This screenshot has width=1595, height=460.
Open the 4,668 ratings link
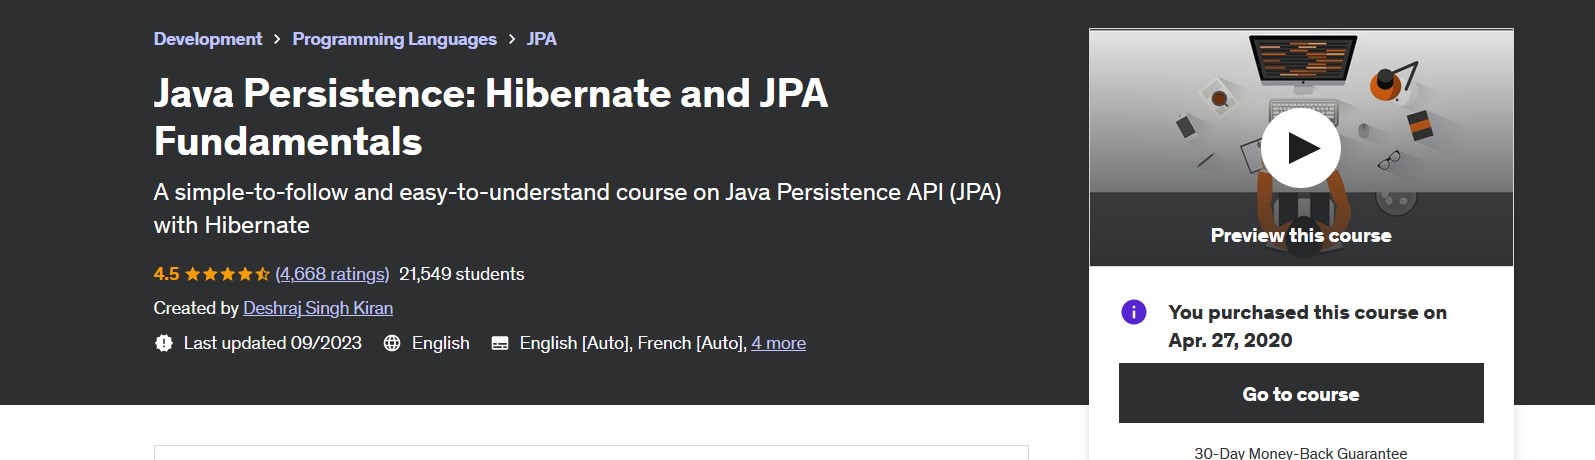332,274
